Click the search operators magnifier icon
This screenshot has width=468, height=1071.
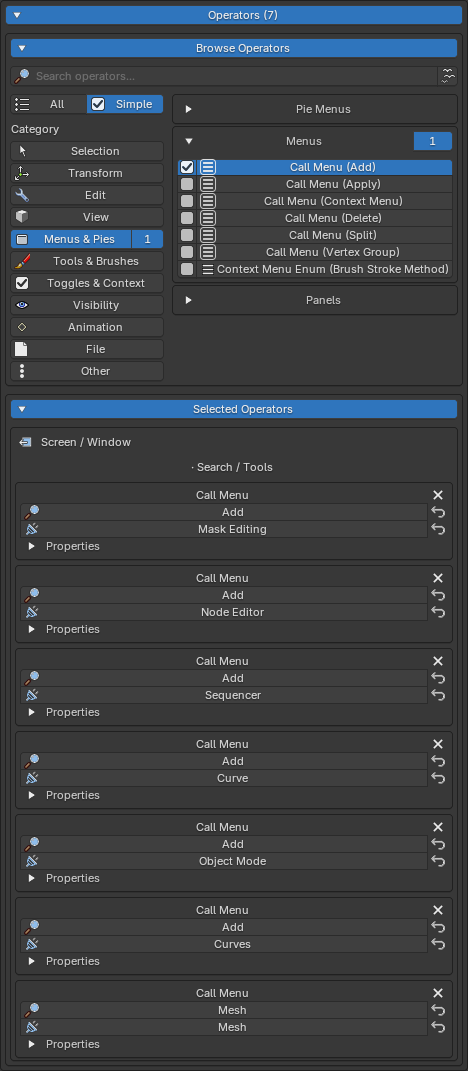point(22,76)
